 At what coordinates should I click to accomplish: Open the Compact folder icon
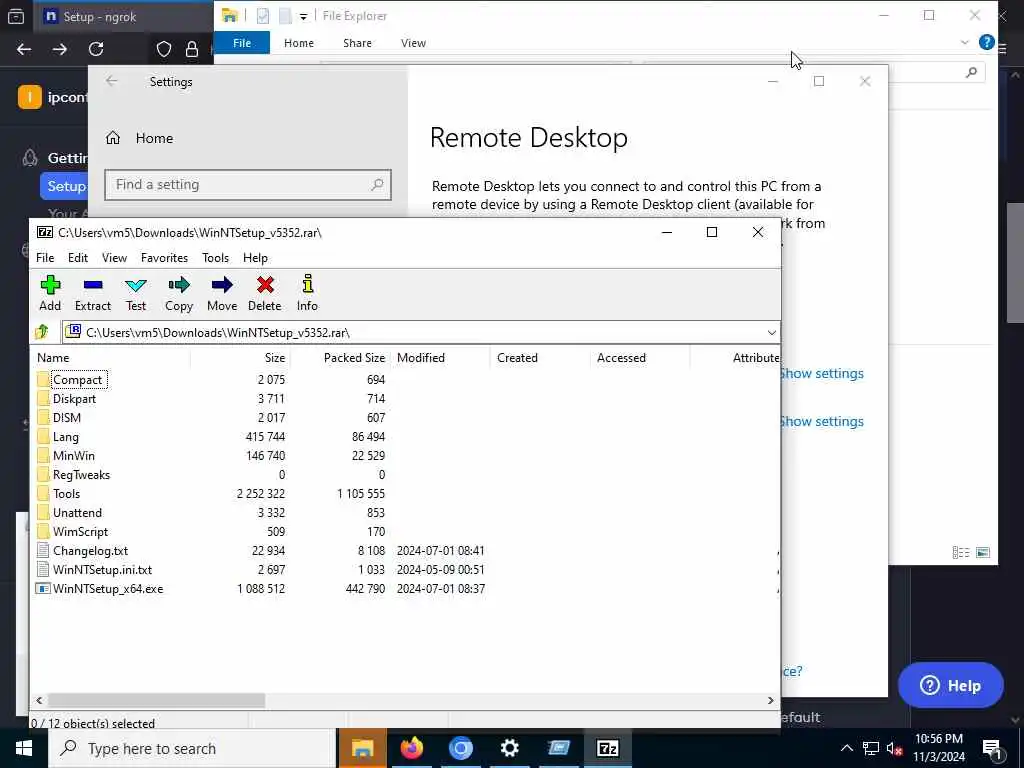43,379
